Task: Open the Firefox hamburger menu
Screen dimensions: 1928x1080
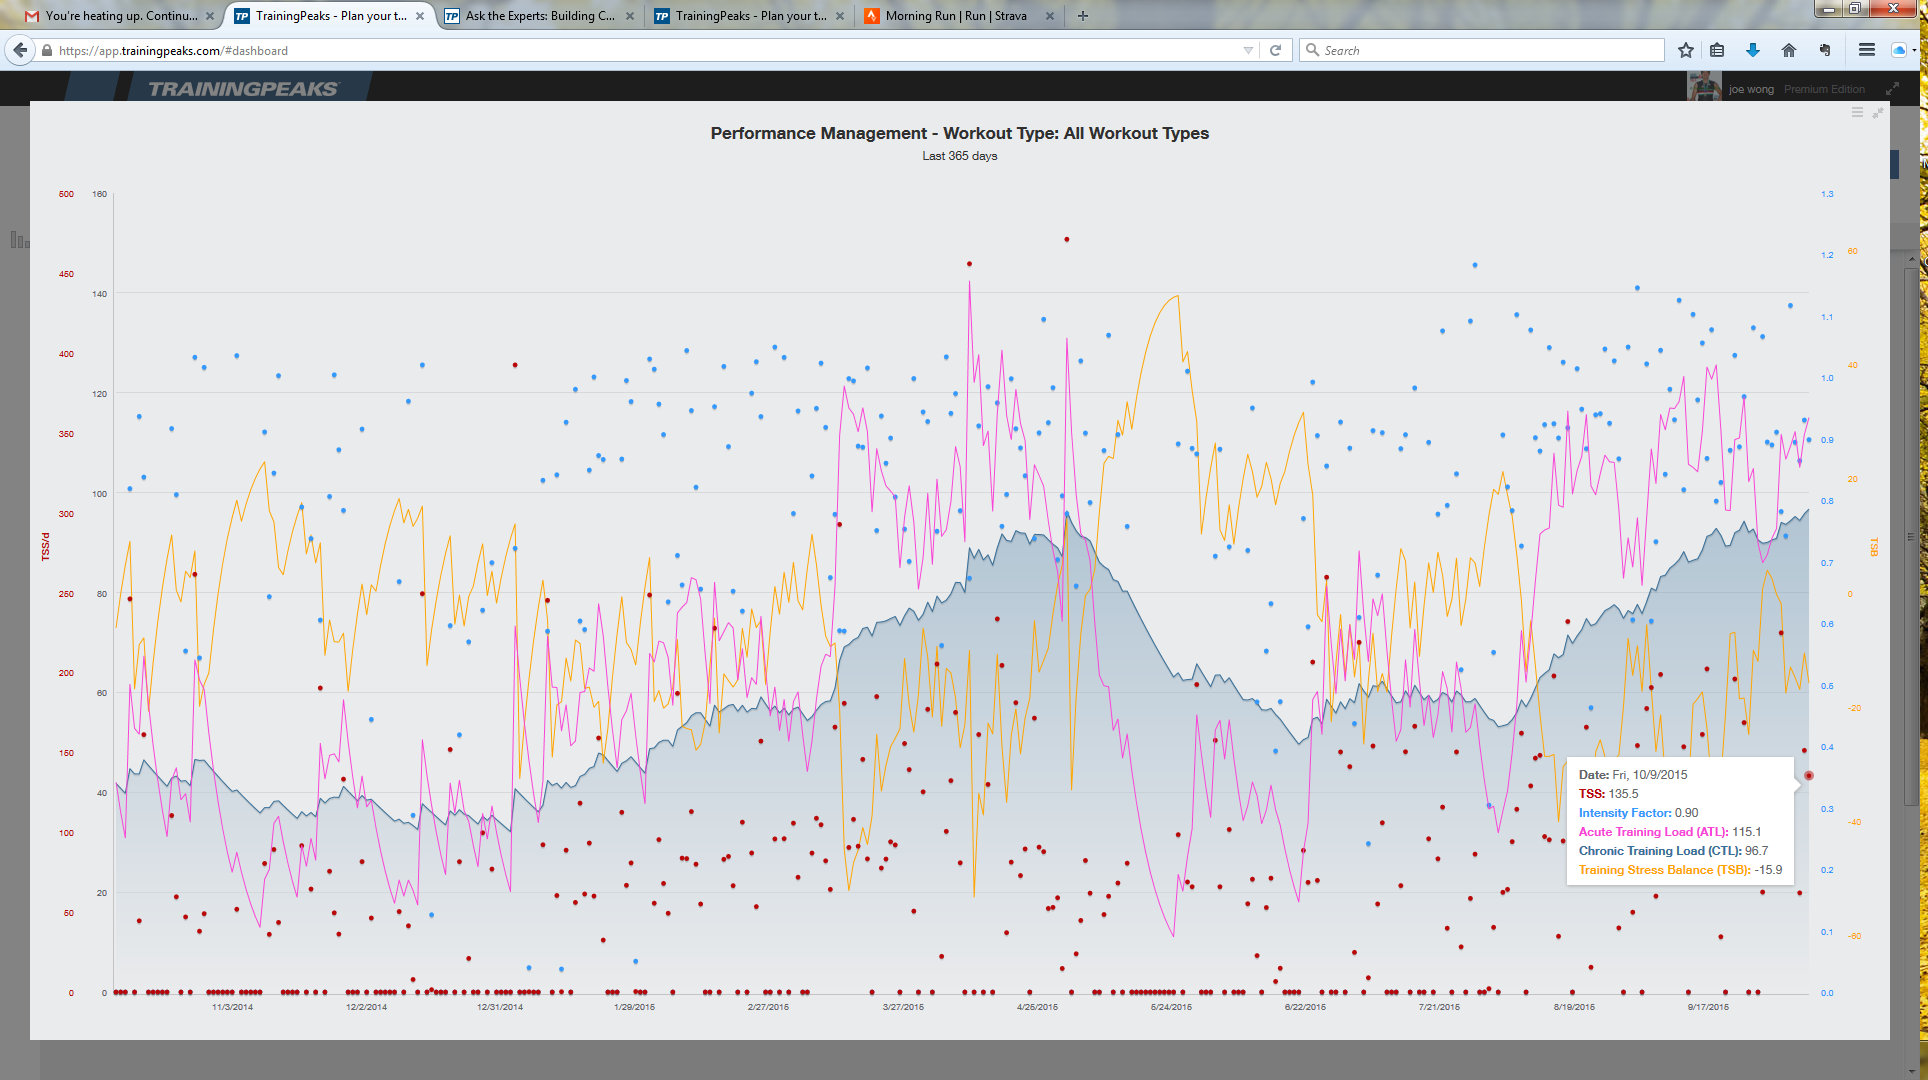Action: (x=1866, y=50)
